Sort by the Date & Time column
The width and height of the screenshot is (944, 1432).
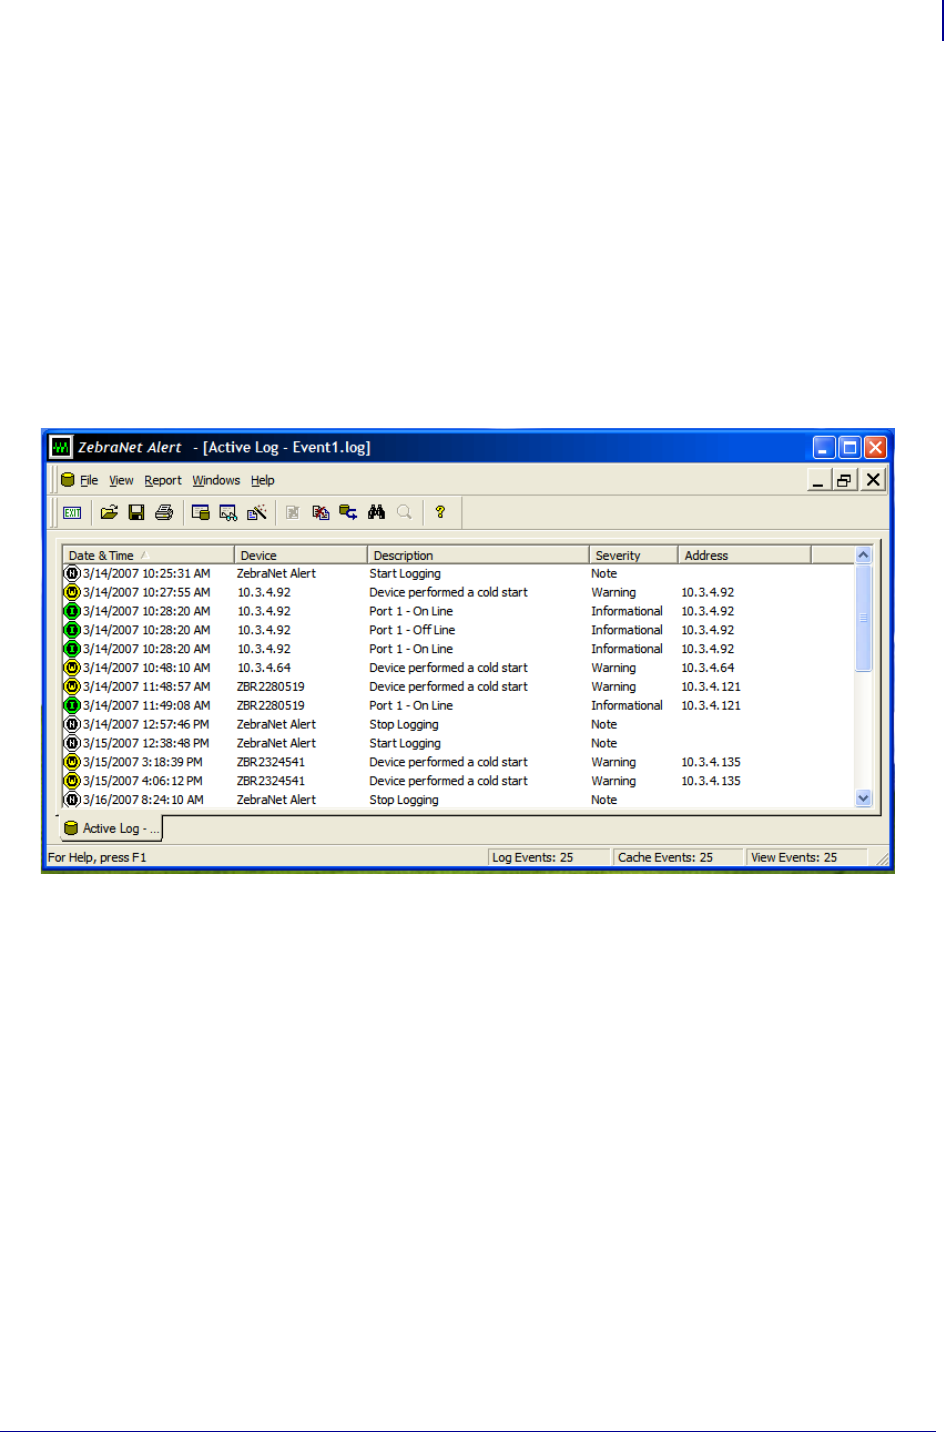click(x=148, y=555)
